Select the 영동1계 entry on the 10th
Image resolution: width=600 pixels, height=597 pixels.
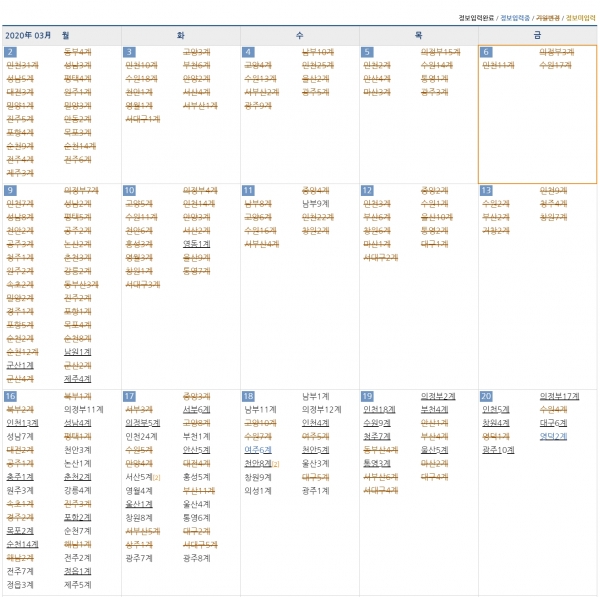coord(197,243)
